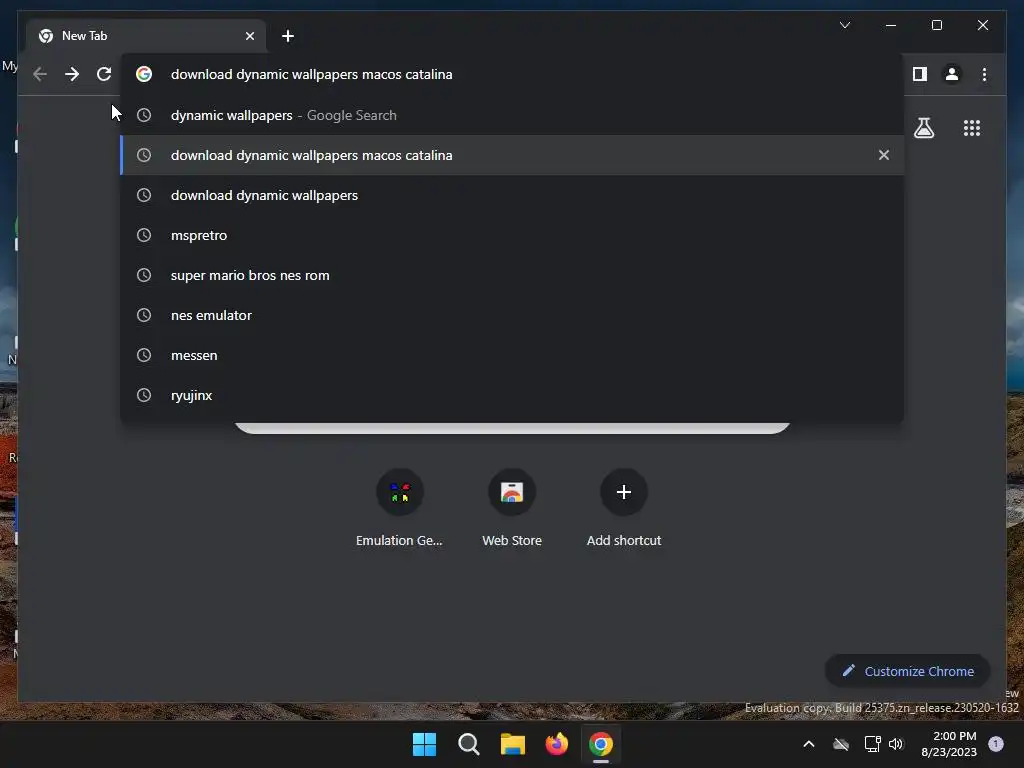The image size is (1024, 768).
Task: Choose 'dynamic wallpapers - Google Search' suggestion
Action: tap(512, 116)
